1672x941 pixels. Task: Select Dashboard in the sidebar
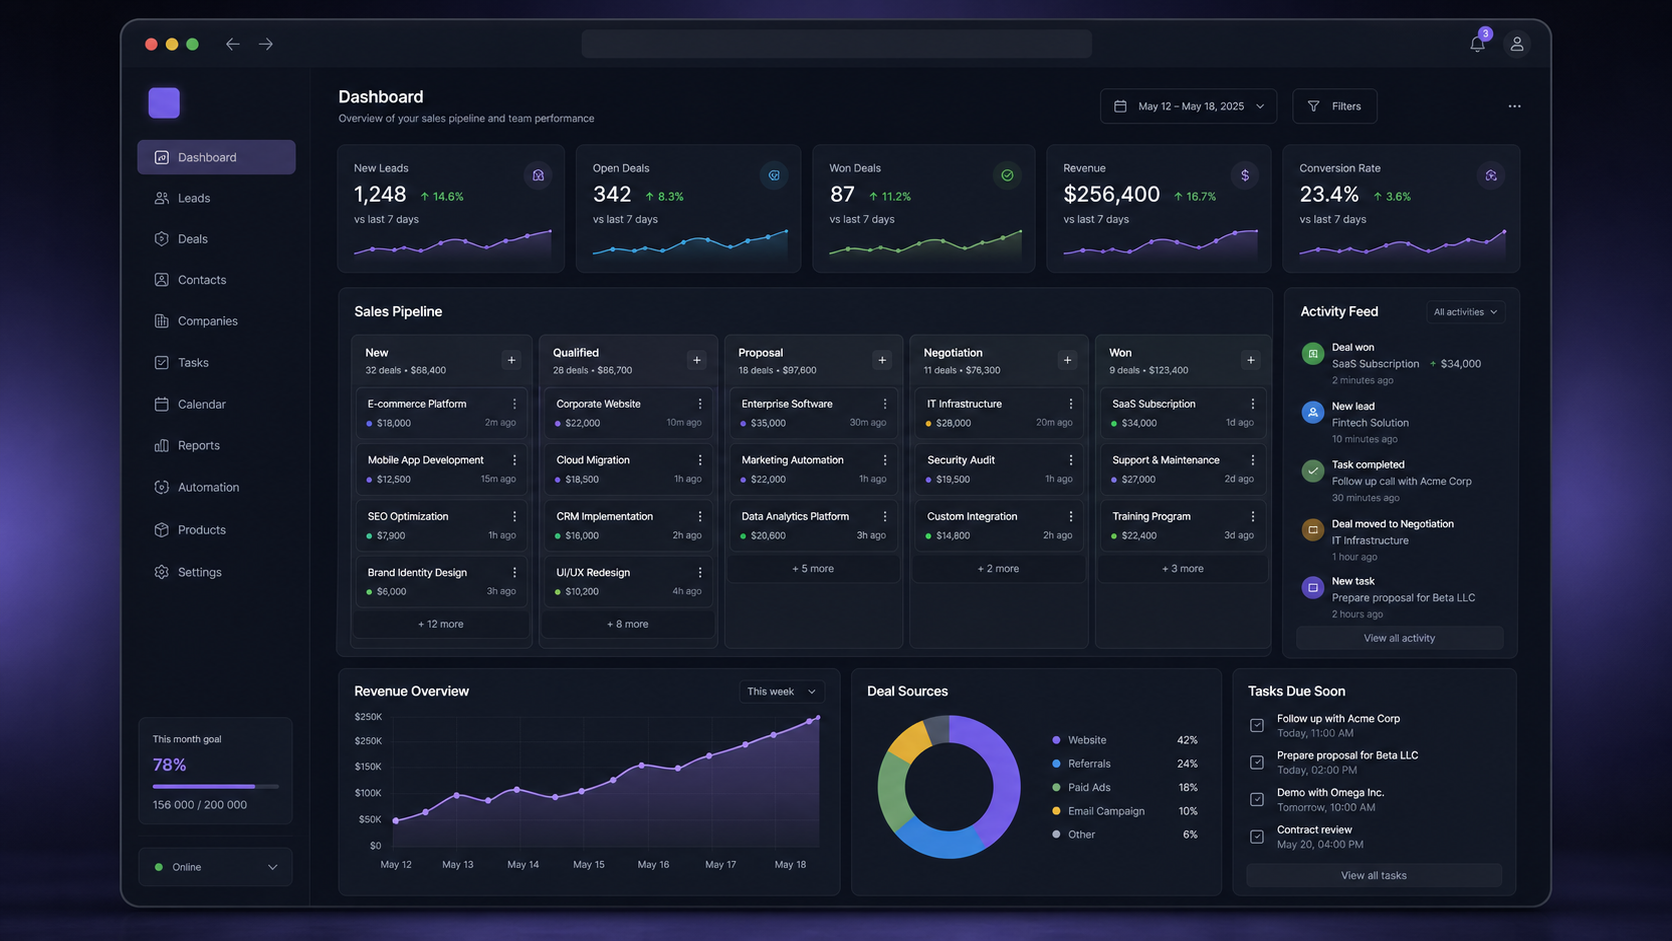click(216, 157)
